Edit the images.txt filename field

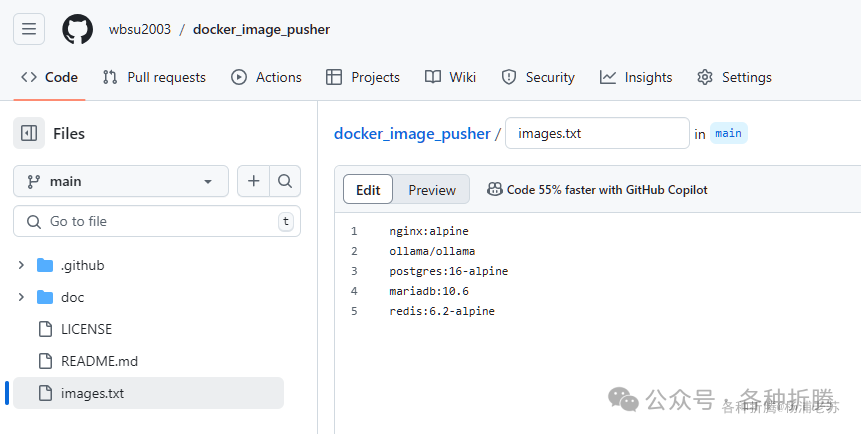(597, 133)
